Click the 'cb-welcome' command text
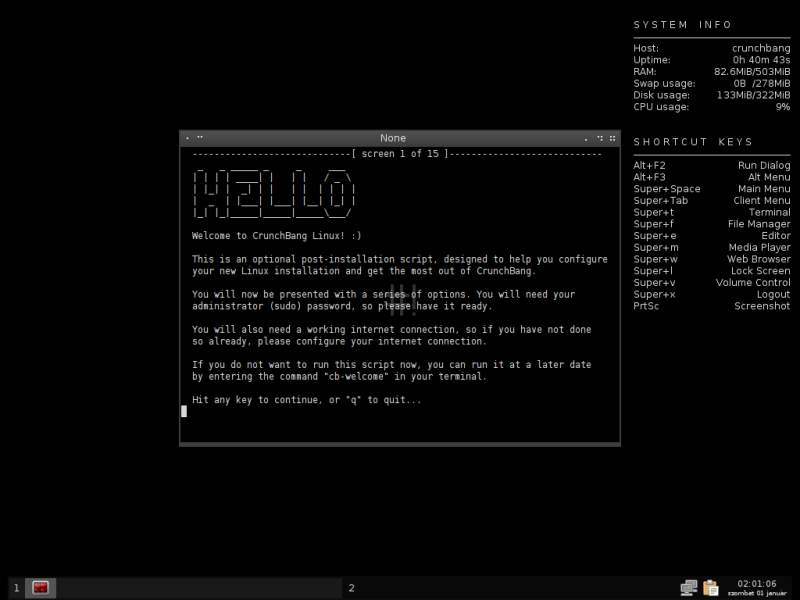Screen dimensions: 800x600 pyautogui.click(x=356, y=377)
